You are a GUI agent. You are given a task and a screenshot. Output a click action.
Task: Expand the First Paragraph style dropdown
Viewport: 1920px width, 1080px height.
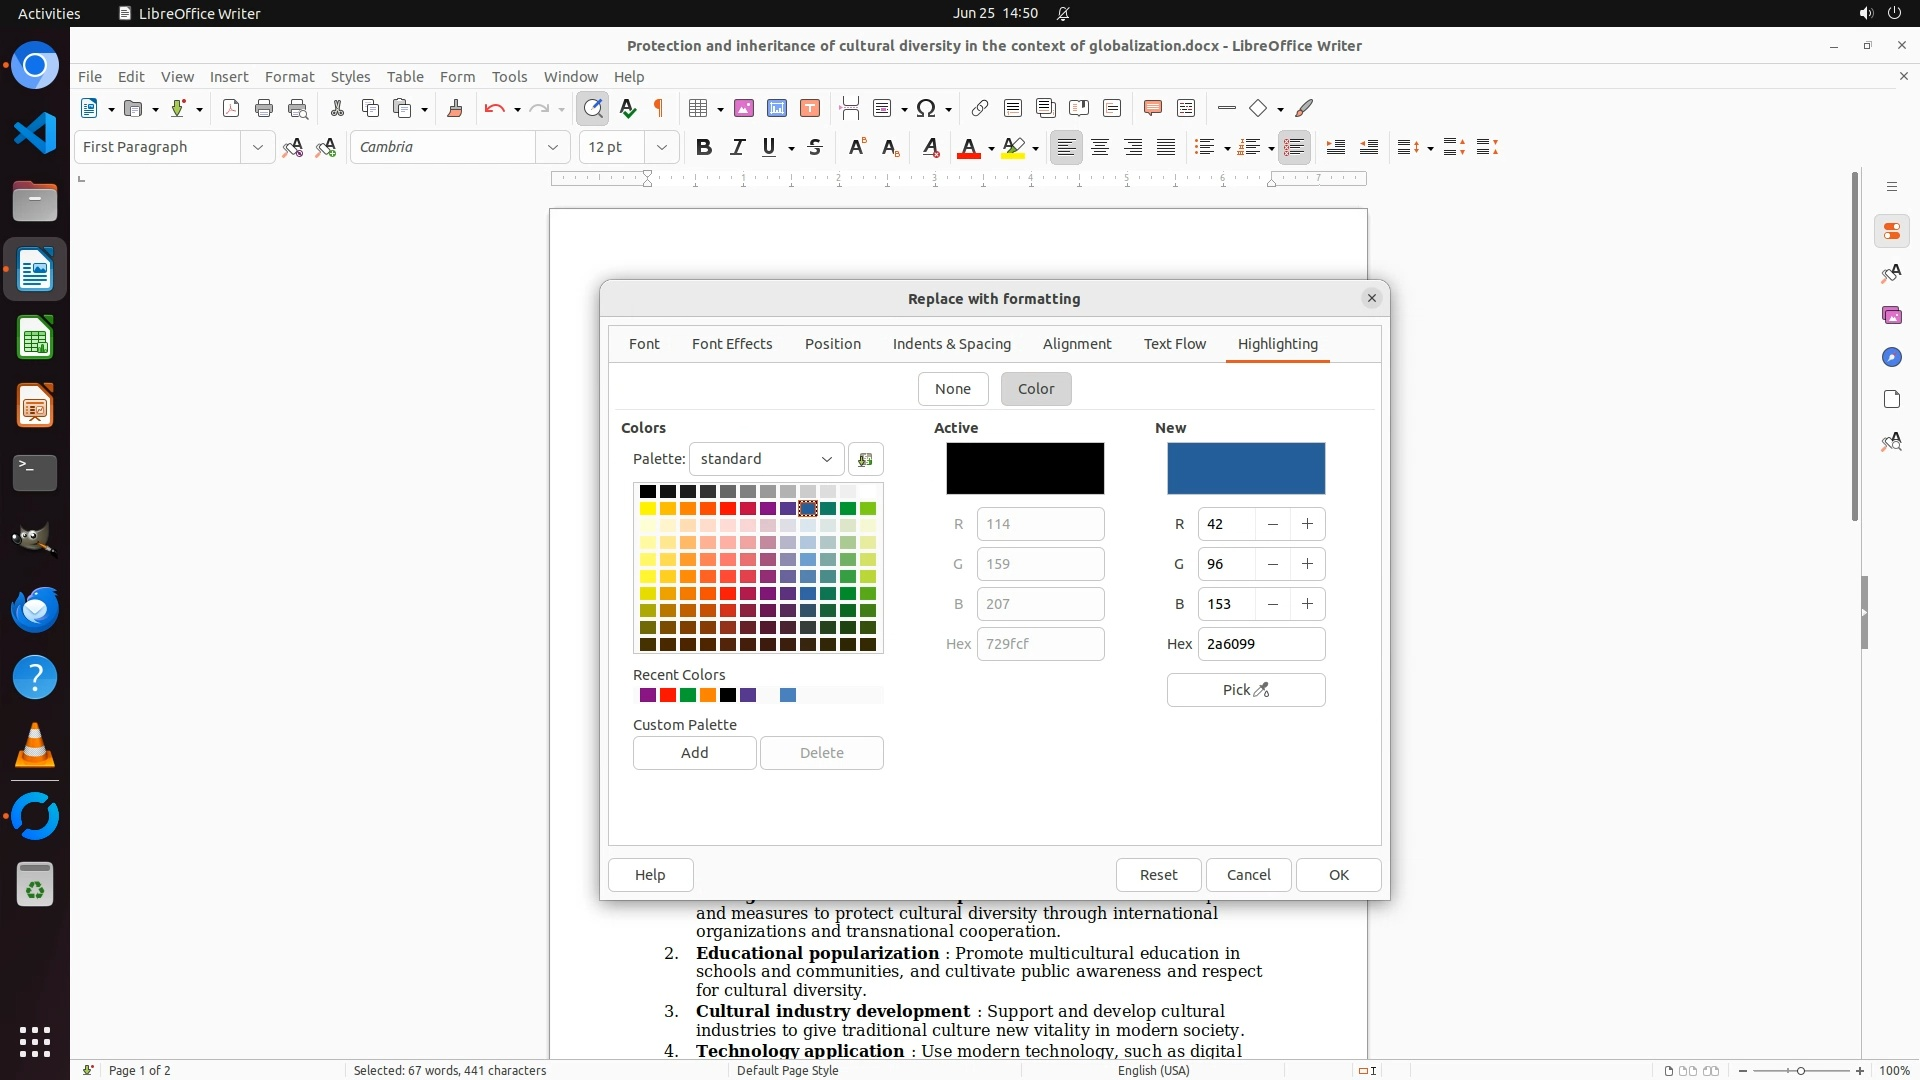point(258,147)
